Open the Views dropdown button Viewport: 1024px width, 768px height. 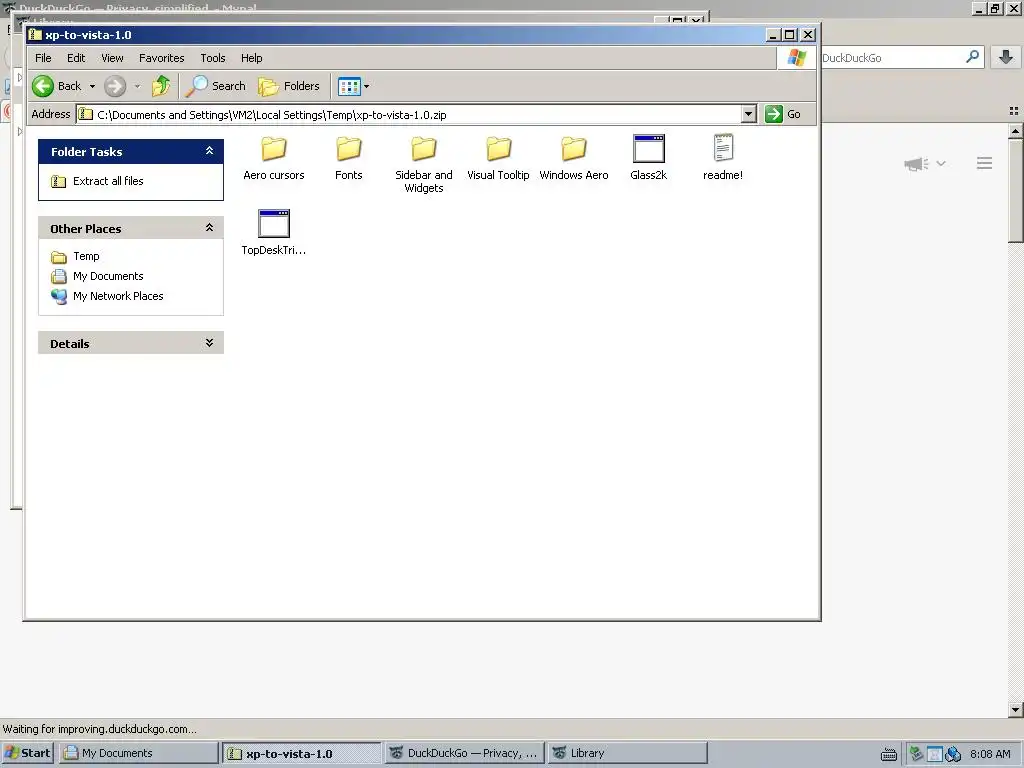coord(353,86)
